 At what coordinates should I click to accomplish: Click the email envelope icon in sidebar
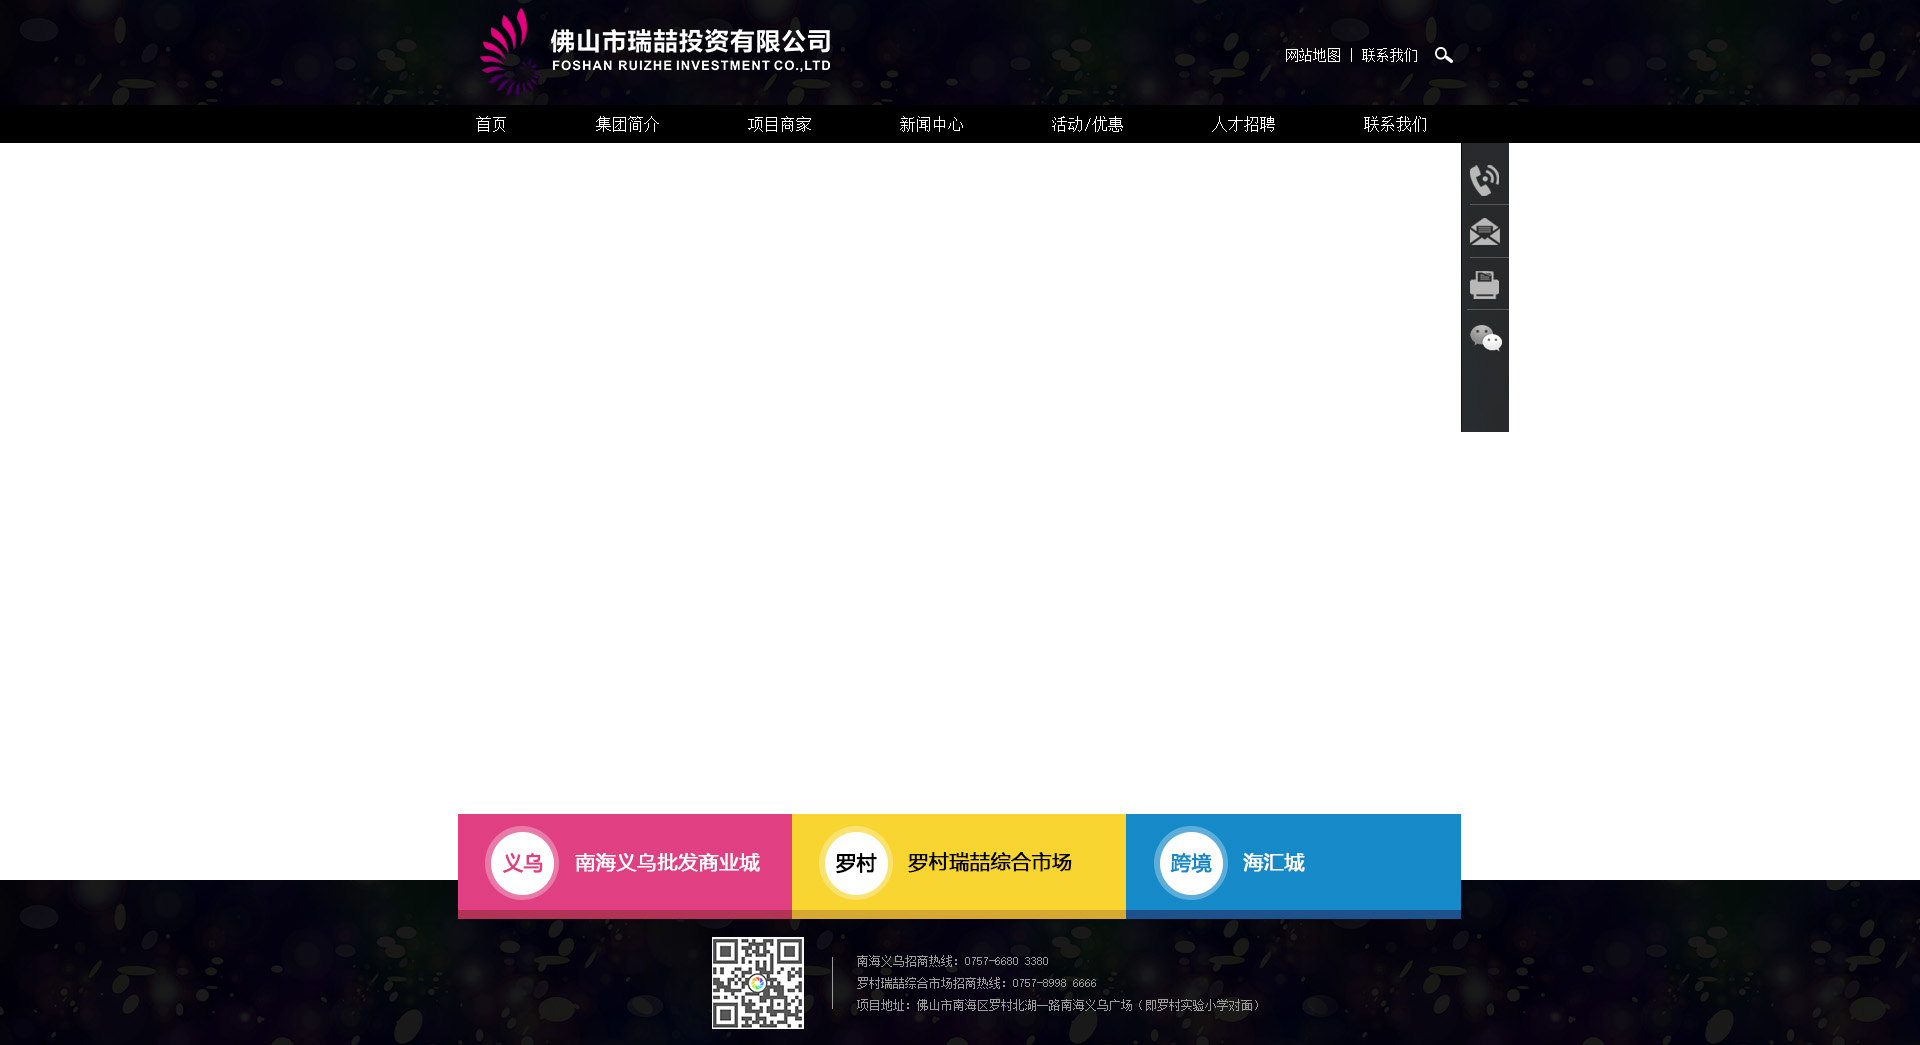pyautogui.click(x=1484, y=233)
